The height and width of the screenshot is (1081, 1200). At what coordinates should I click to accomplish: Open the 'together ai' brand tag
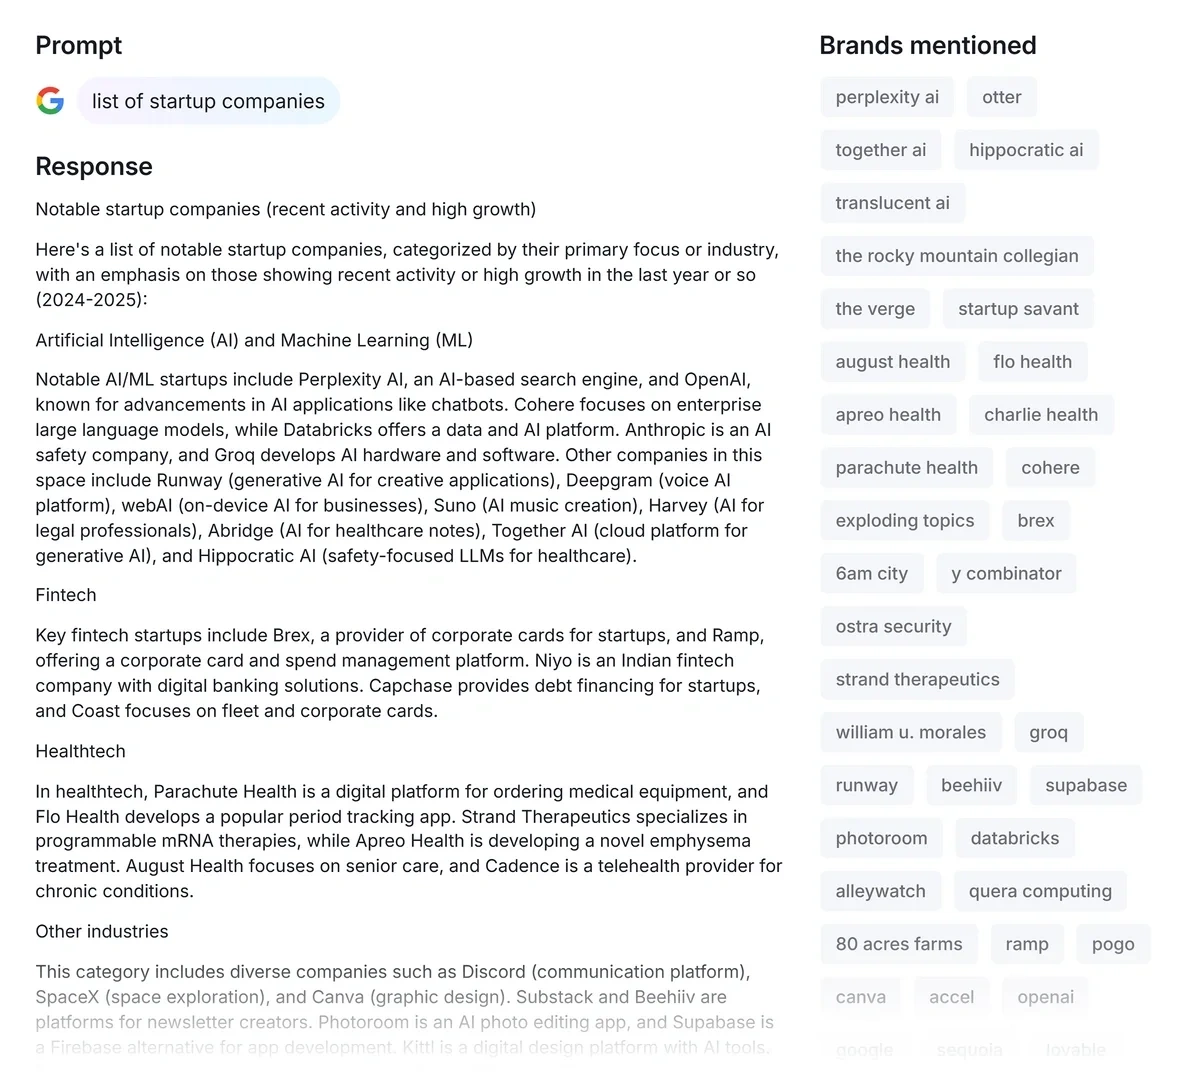coord(880,150)
